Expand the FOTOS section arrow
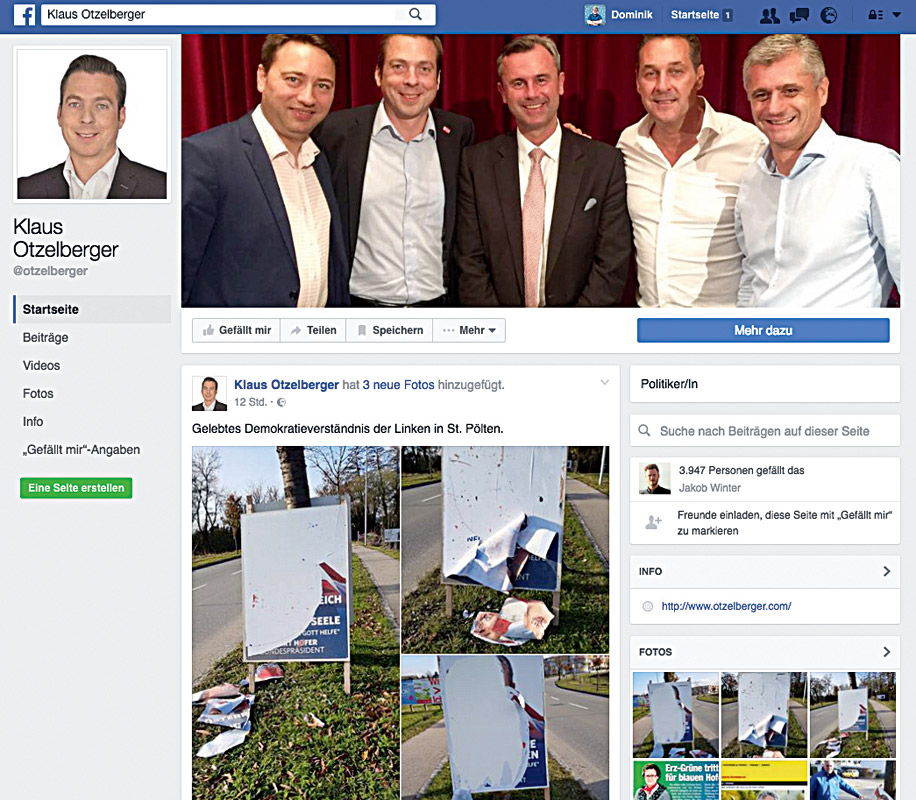The width and height of the screenshot is (916, 800). coord(886,652)
